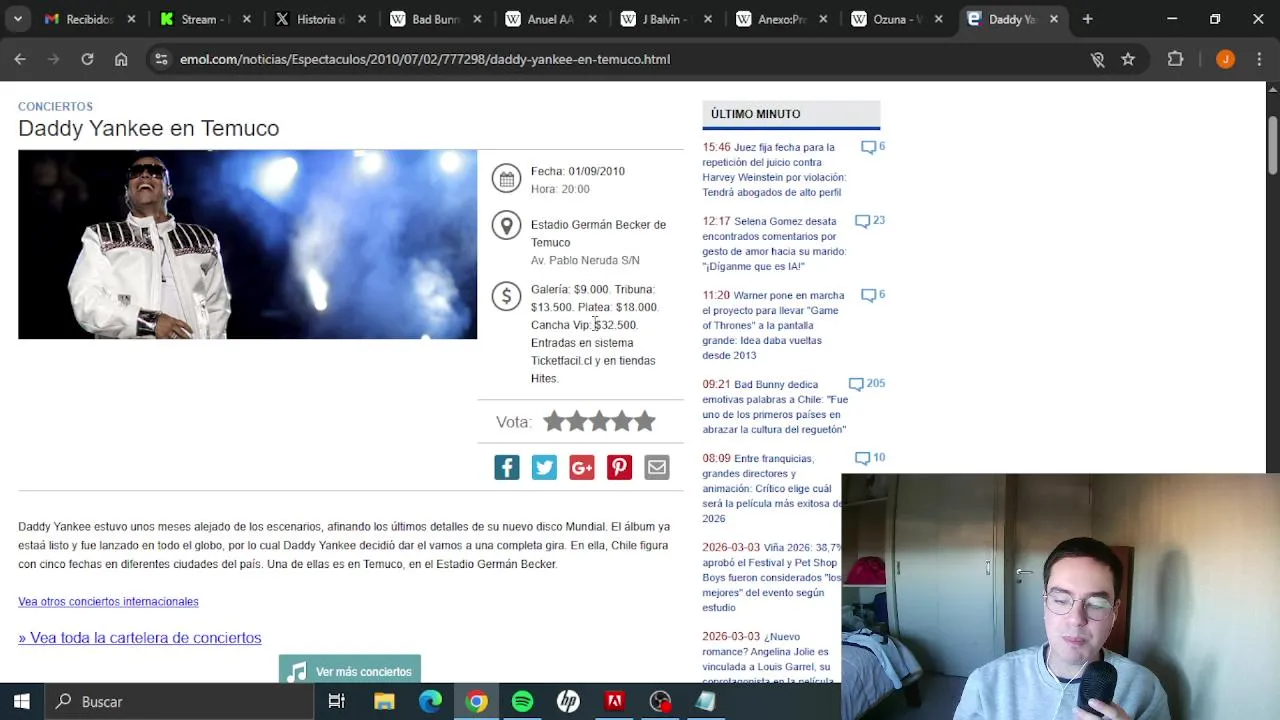Switch to the Stream tab

205,19
